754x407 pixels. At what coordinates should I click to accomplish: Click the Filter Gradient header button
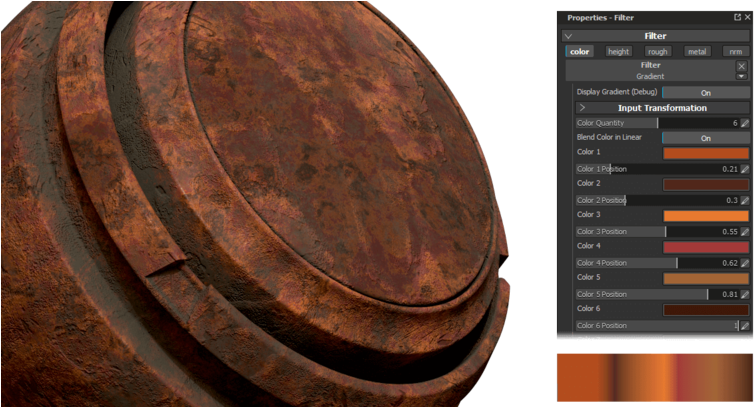point(650,70)
